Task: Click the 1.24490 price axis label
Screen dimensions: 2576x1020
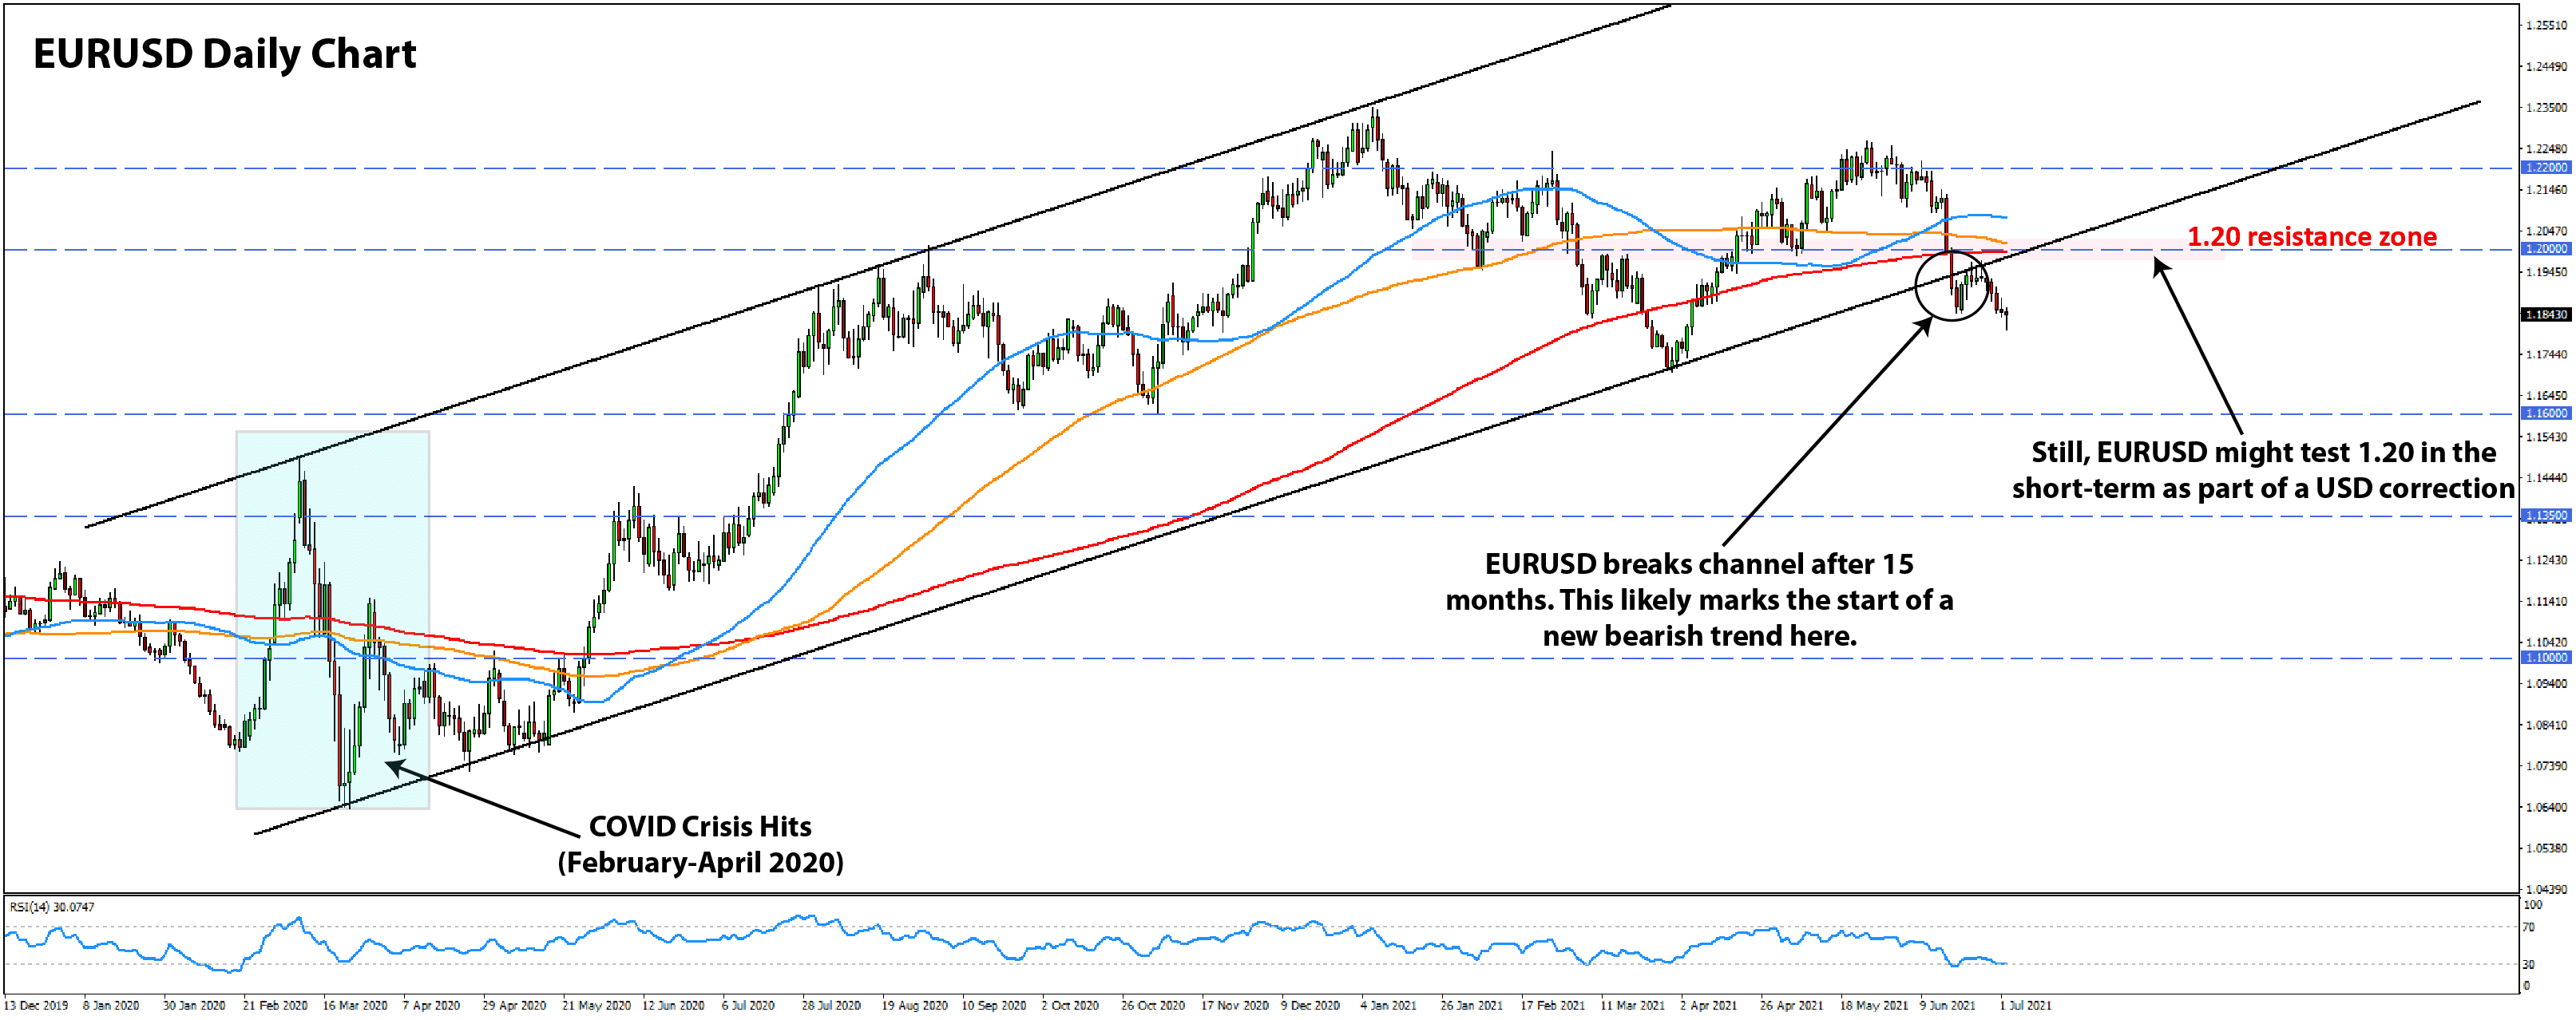Action: (2546, 67)
